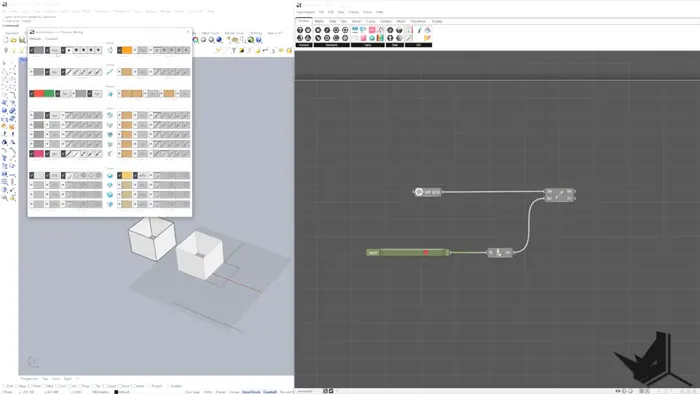Click the green curve preview icon in dialog
This screenshot has height=394, width=700.
[110, 72]
